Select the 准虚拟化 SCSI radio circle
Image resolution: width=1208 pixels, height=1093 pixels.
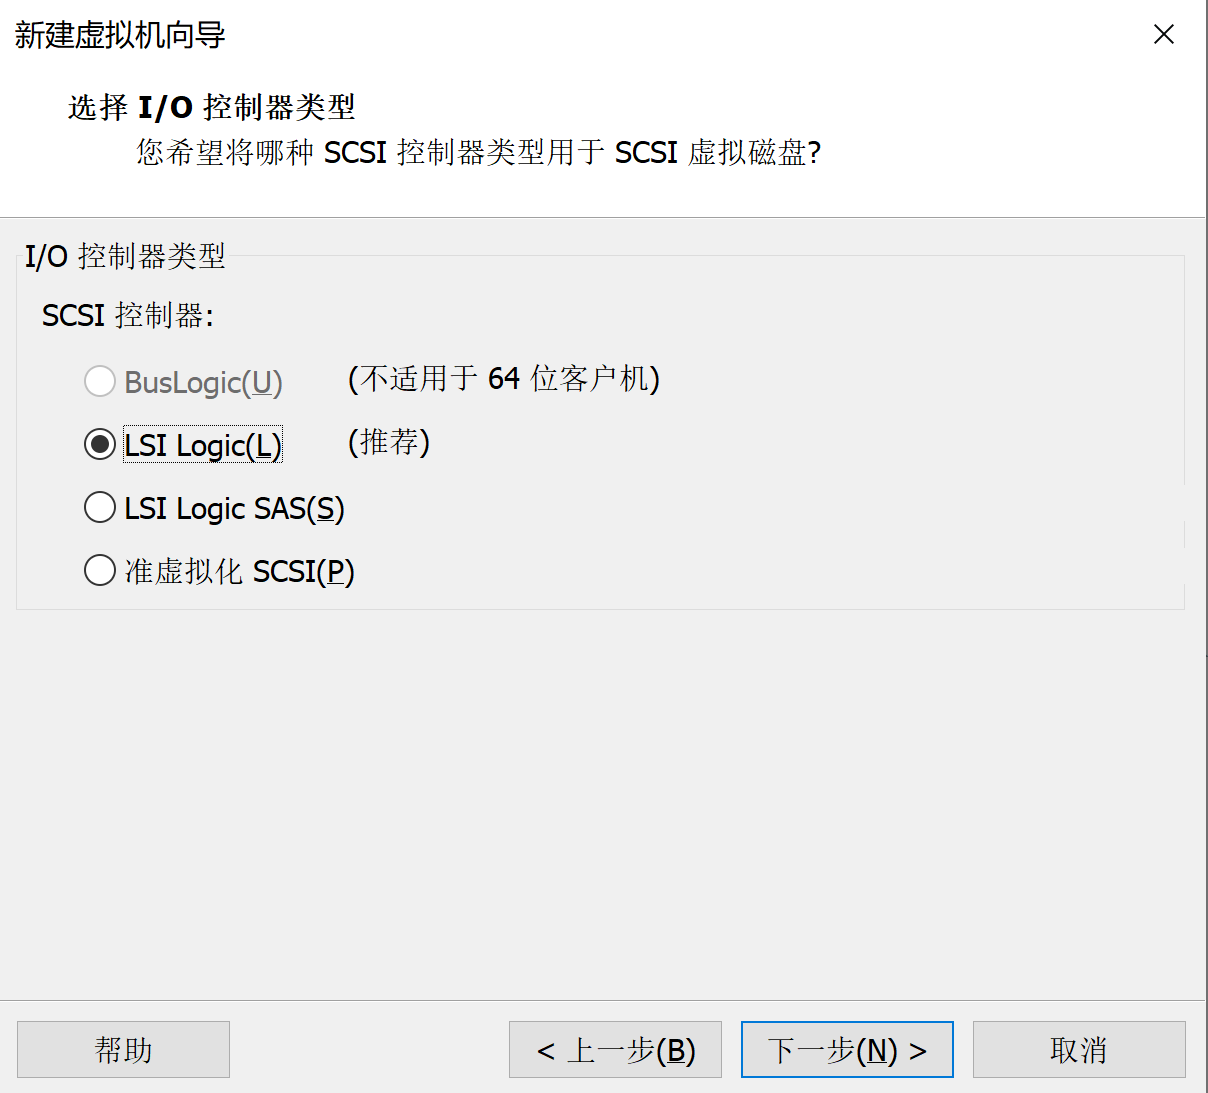(100, 571)
